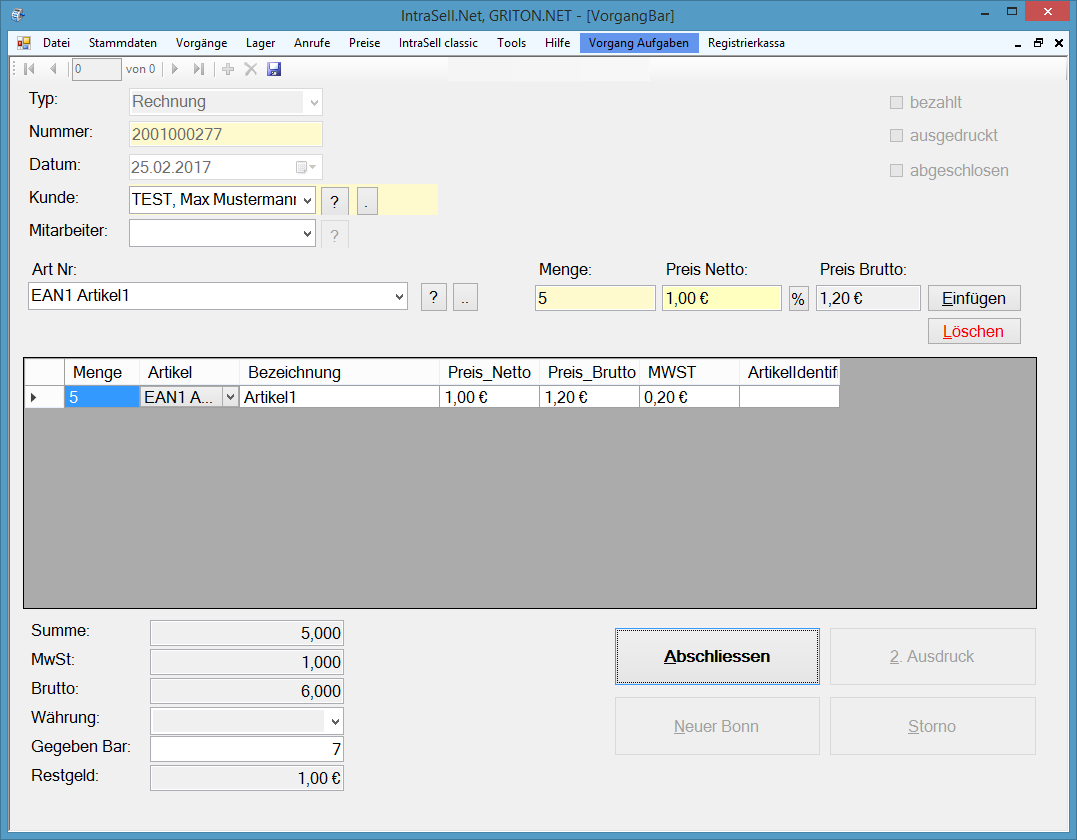
Task: Open the Hilfe menu
Action: point(557,43)
